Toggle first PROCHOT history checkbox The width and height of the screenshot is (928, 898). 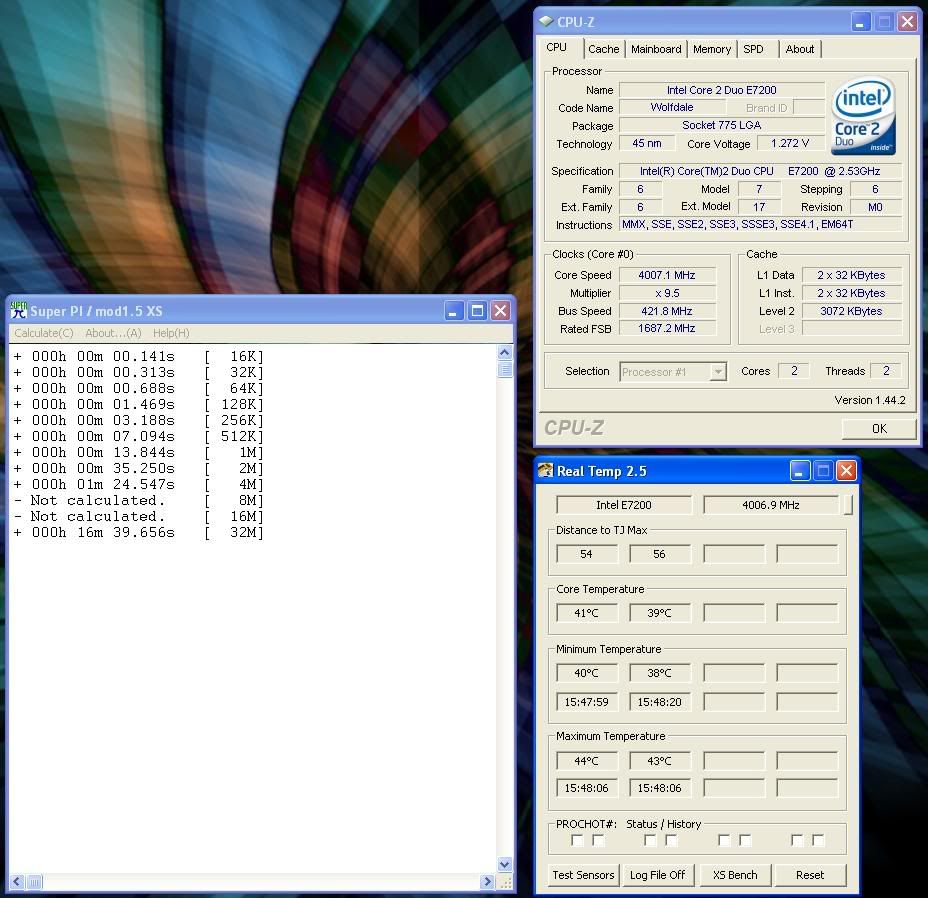[x=598, y=840]
